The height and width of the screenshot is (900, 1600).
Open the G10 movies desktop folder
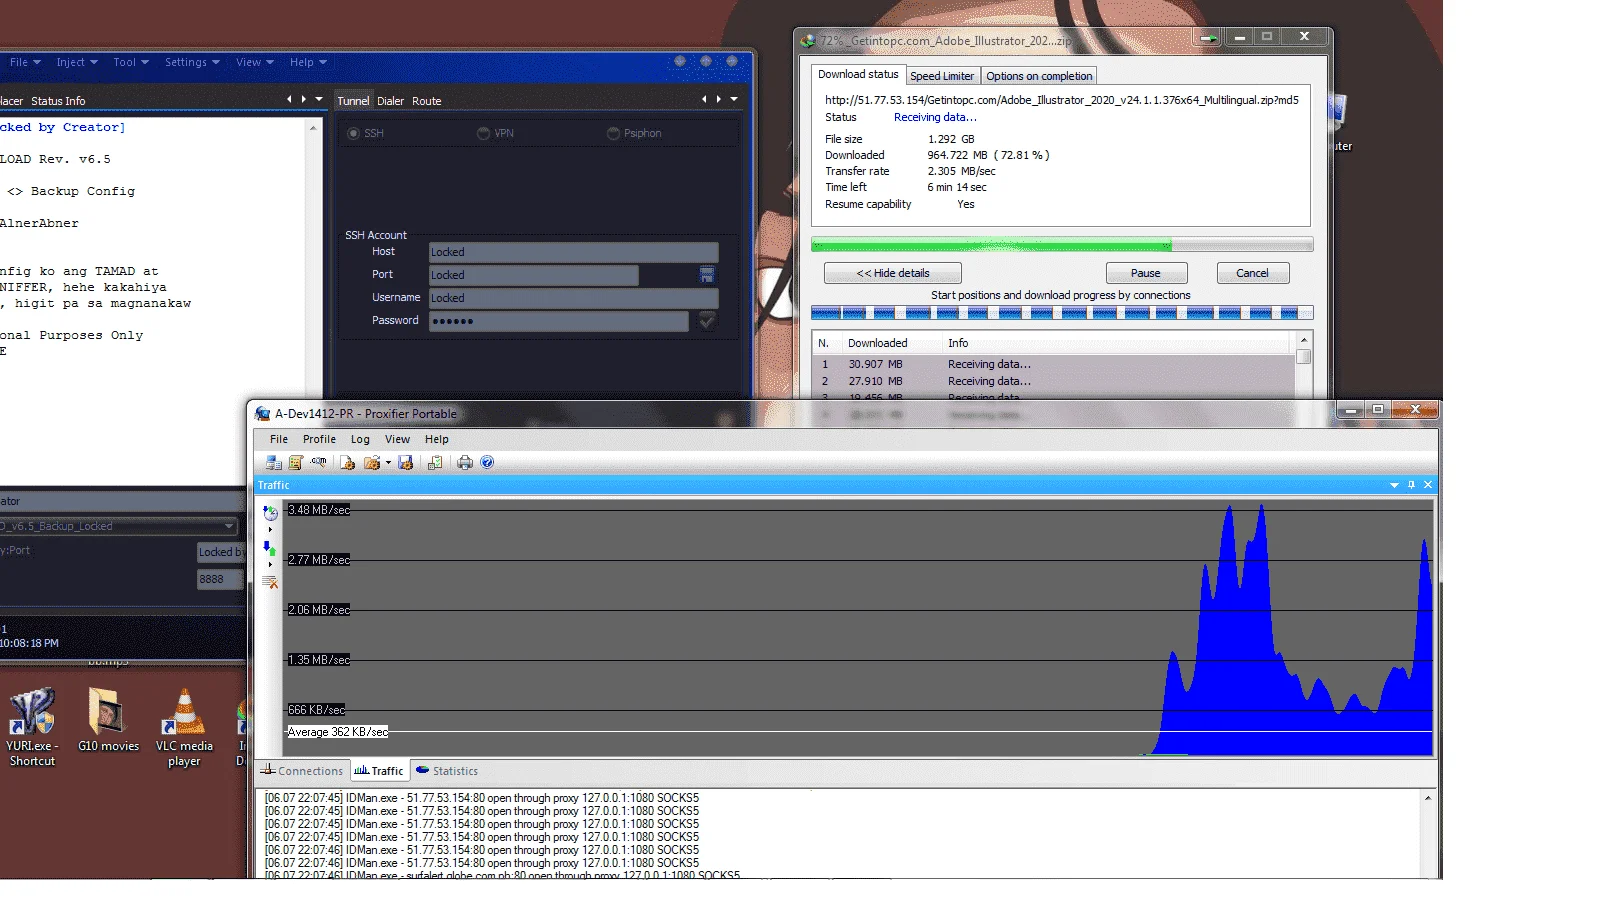click(108, 721)
